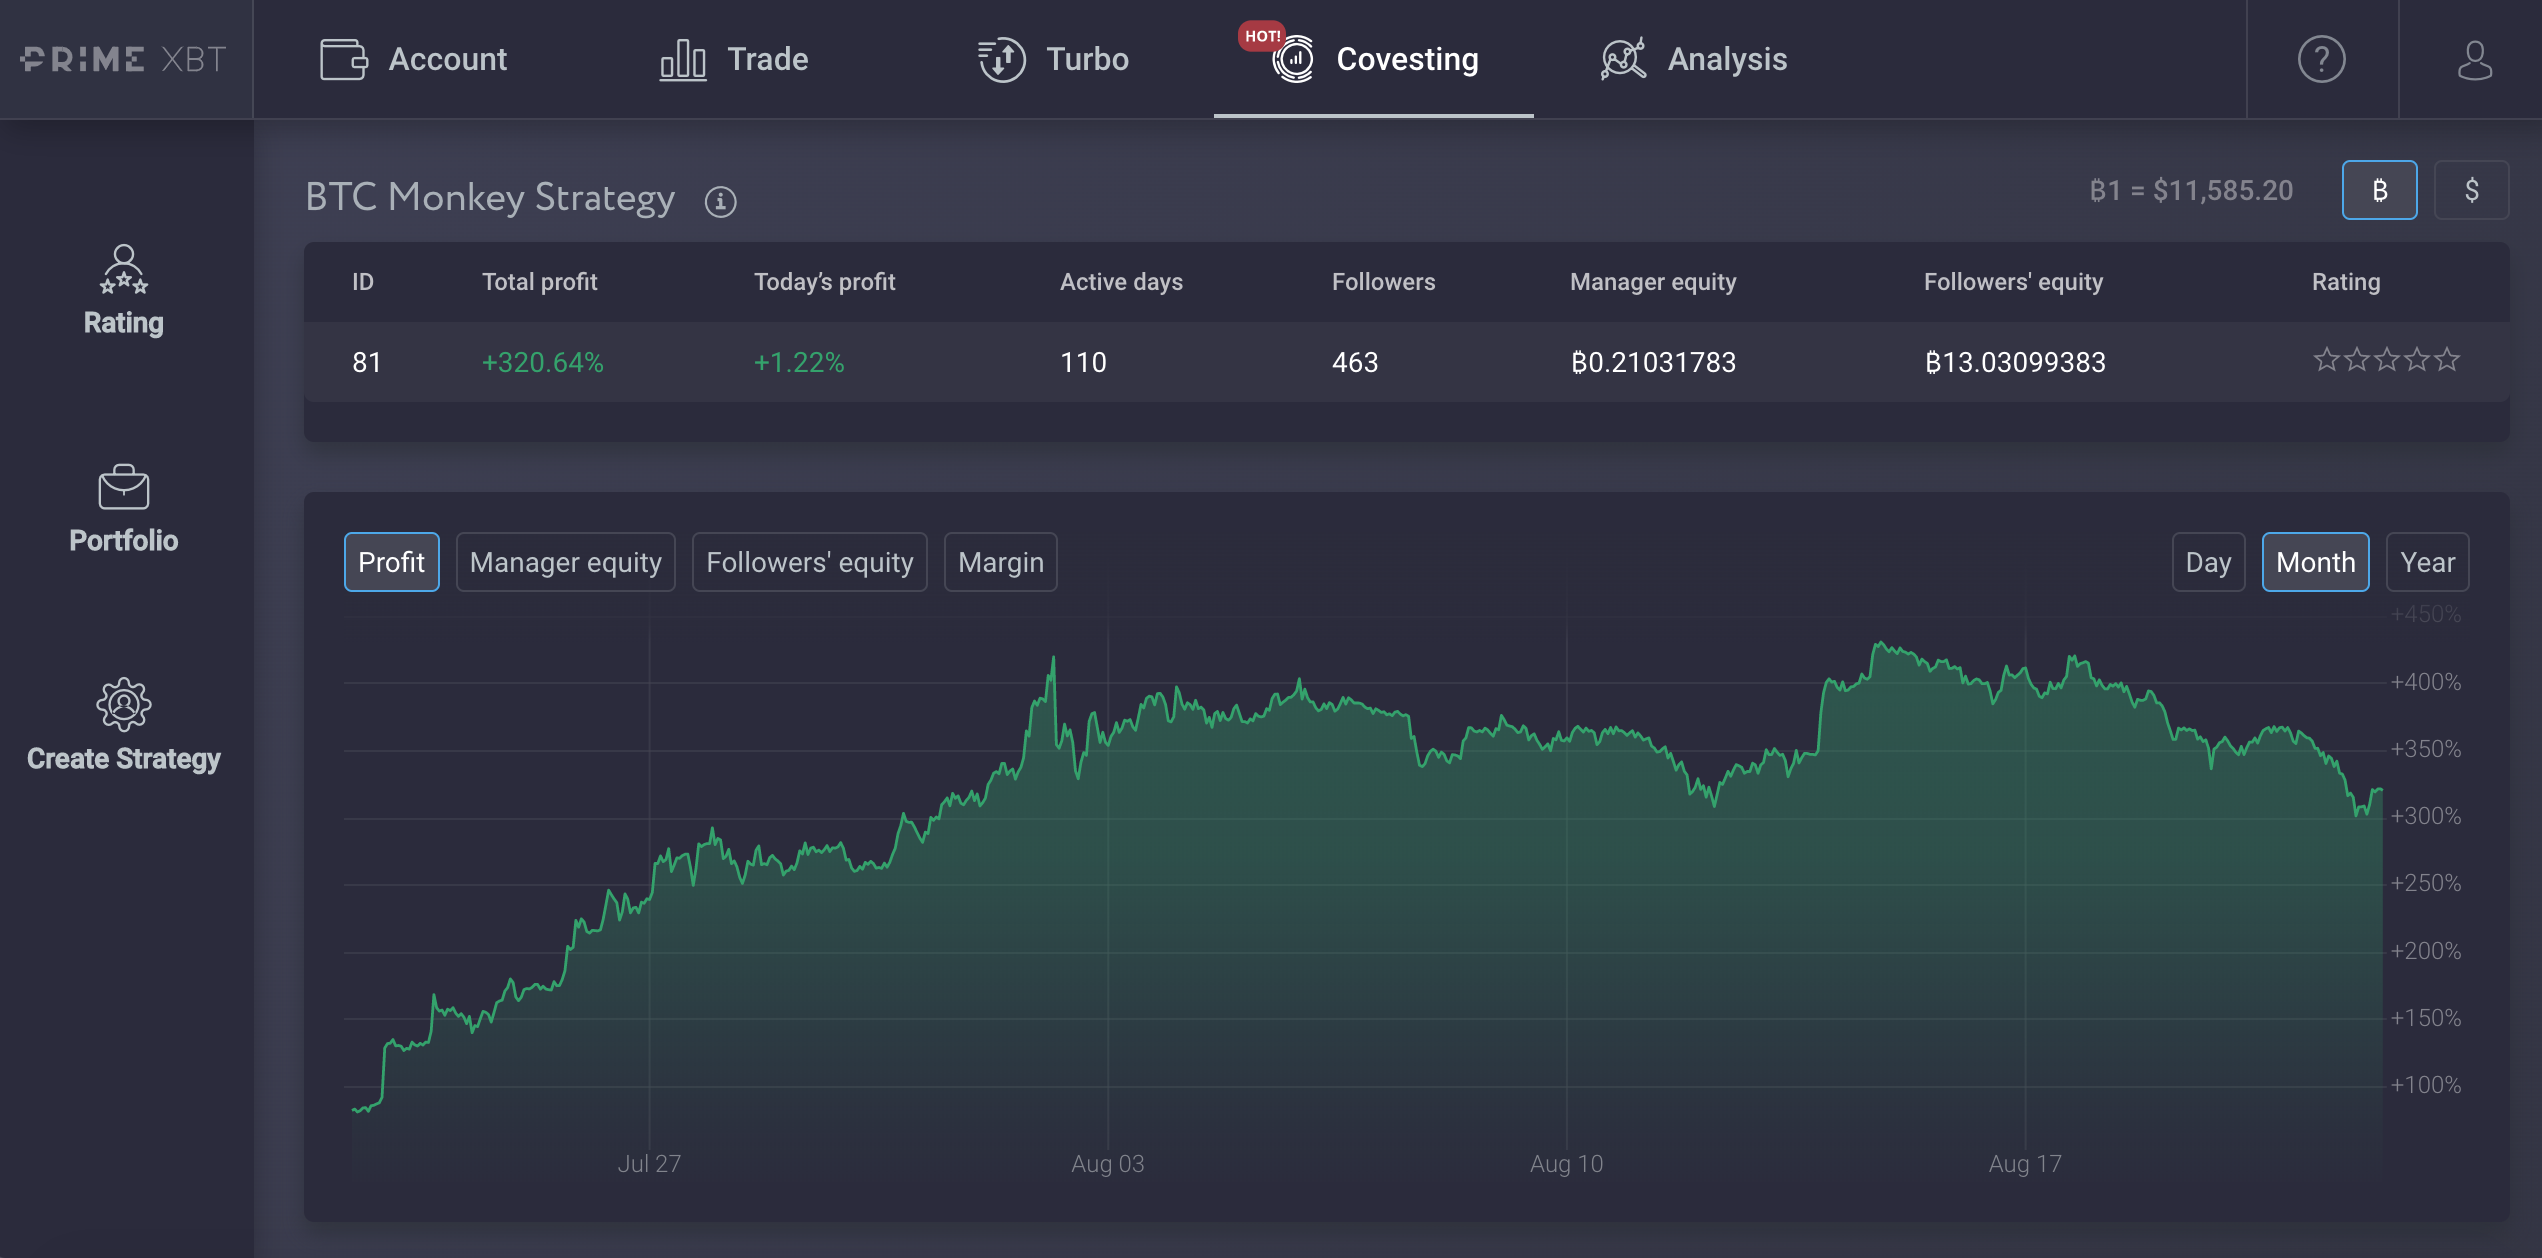This screenshot has height=1258, width=2542.
Task: Click the PrimeXBT logo
Action: [x=124, y=59]
